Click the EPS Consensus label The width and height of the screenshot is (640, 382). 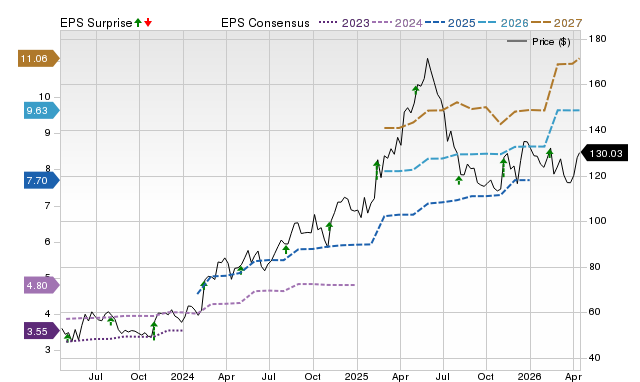point(265,23)
